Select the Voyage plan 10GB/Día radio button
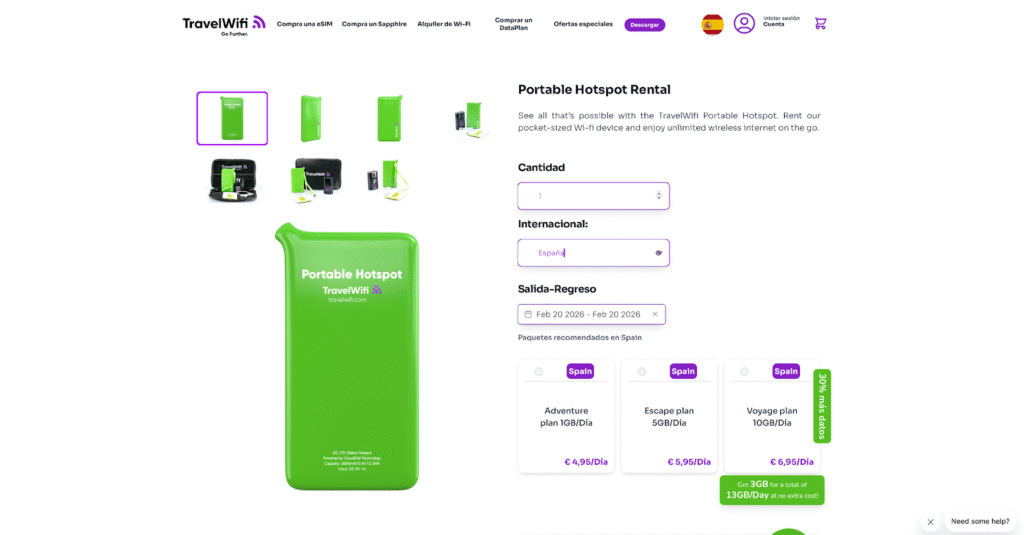This screenshot has width=1024, height=535. [744, 372]
